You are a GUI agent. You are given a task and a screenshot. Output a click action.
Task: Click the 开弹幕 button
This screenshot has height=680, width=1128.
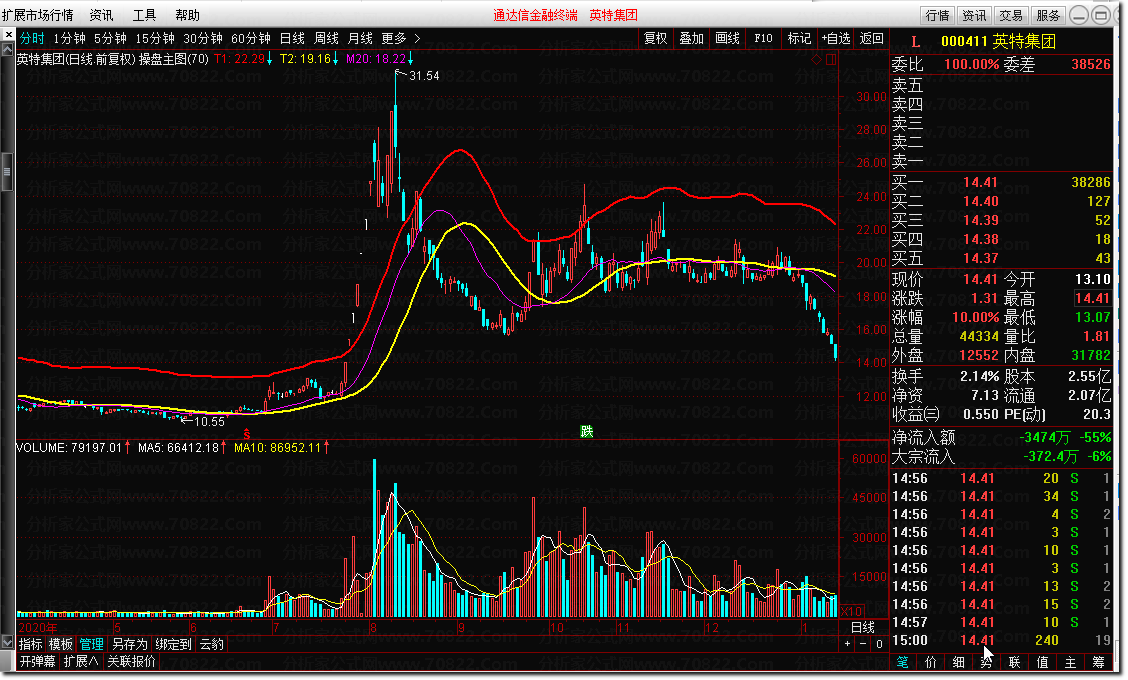pyautogui.click(x=37, y=661)
